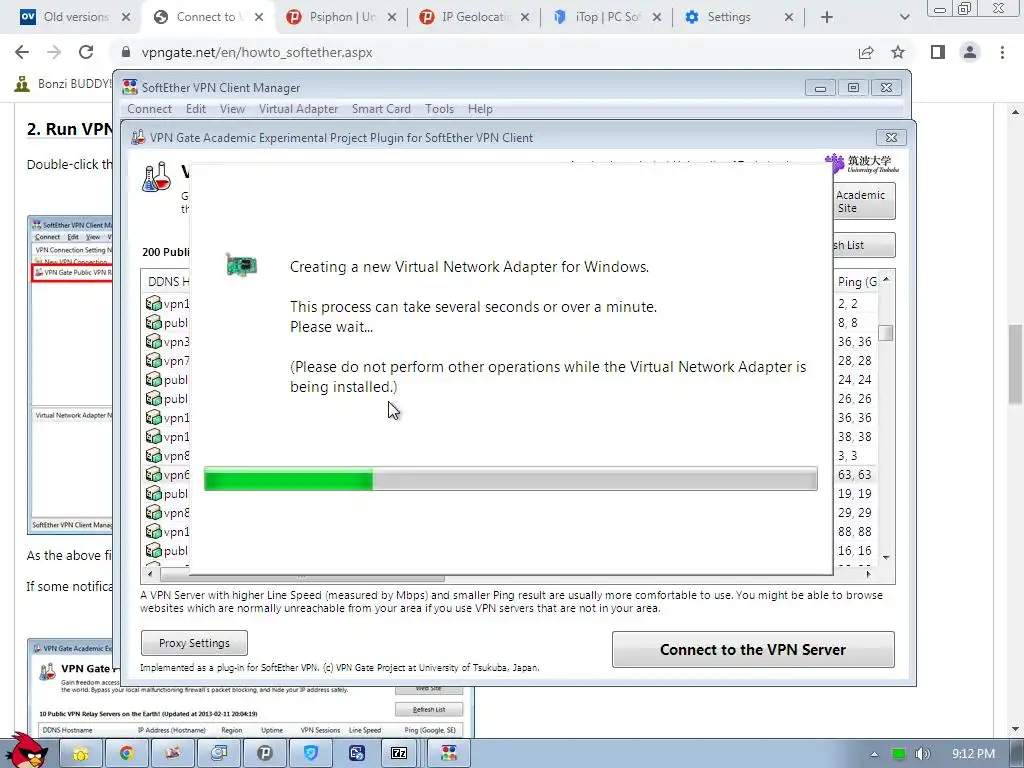Click the DDNS Hostname column header
This screenshot has height=768, width=1024.
coord(167,281)
